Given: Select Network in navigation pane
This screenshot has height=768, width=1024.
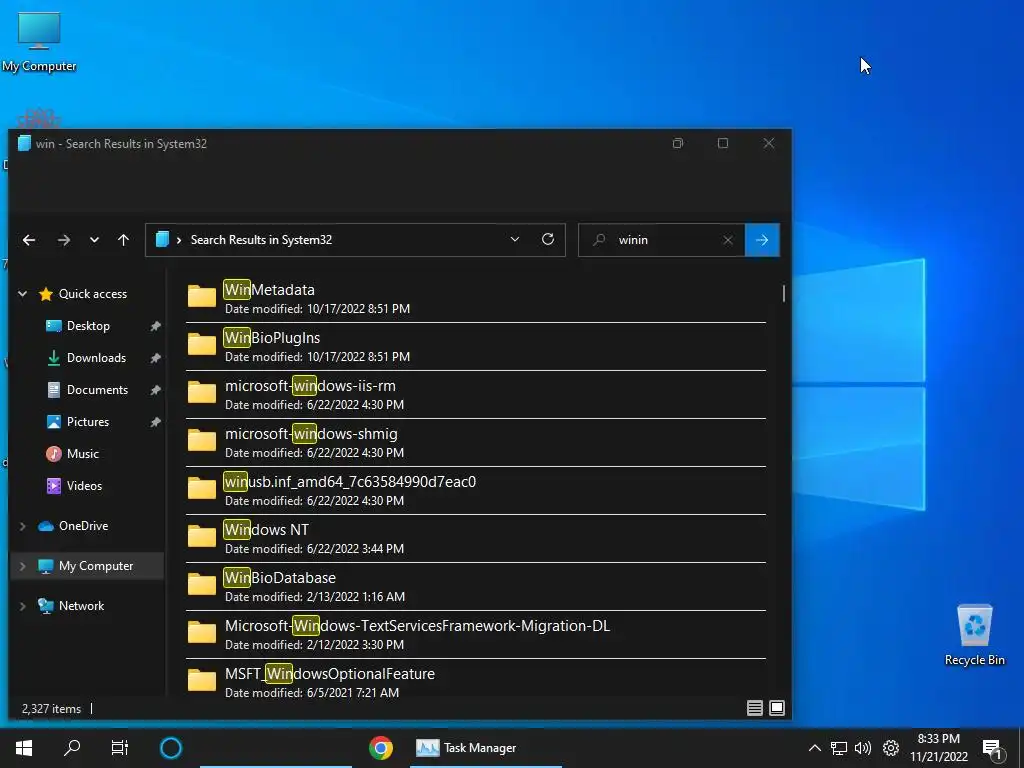Looking at the screenshot, I should [81, 606].
